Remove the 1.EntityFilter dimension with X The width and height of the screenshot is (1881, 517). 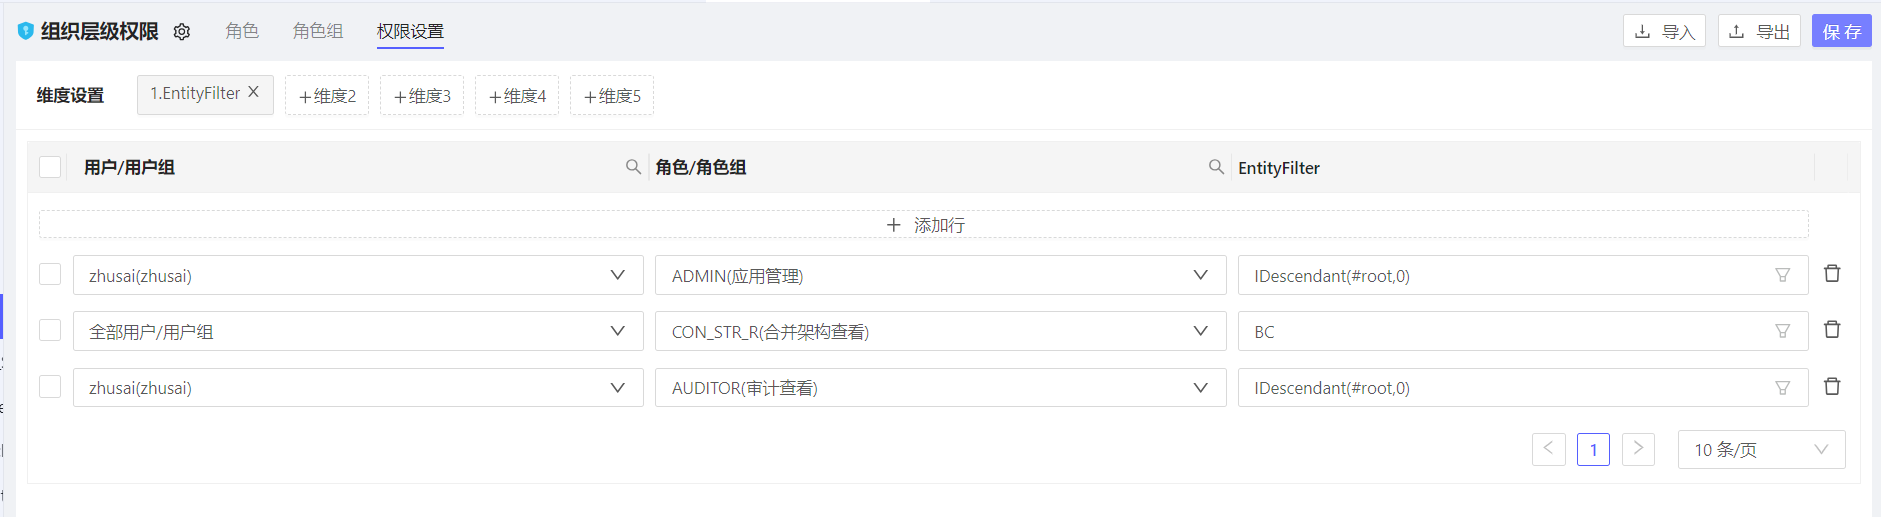254,92
